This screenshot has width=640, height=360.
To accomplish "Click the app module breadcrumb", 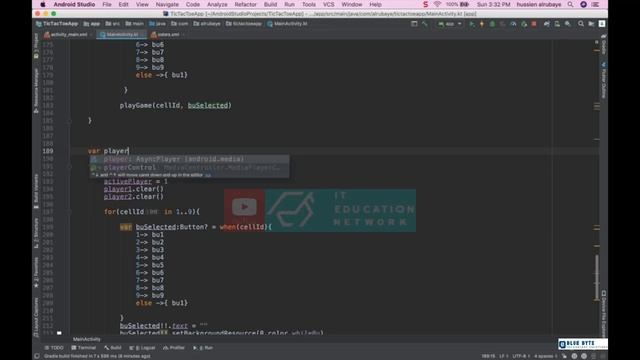I will coord(92,24).
